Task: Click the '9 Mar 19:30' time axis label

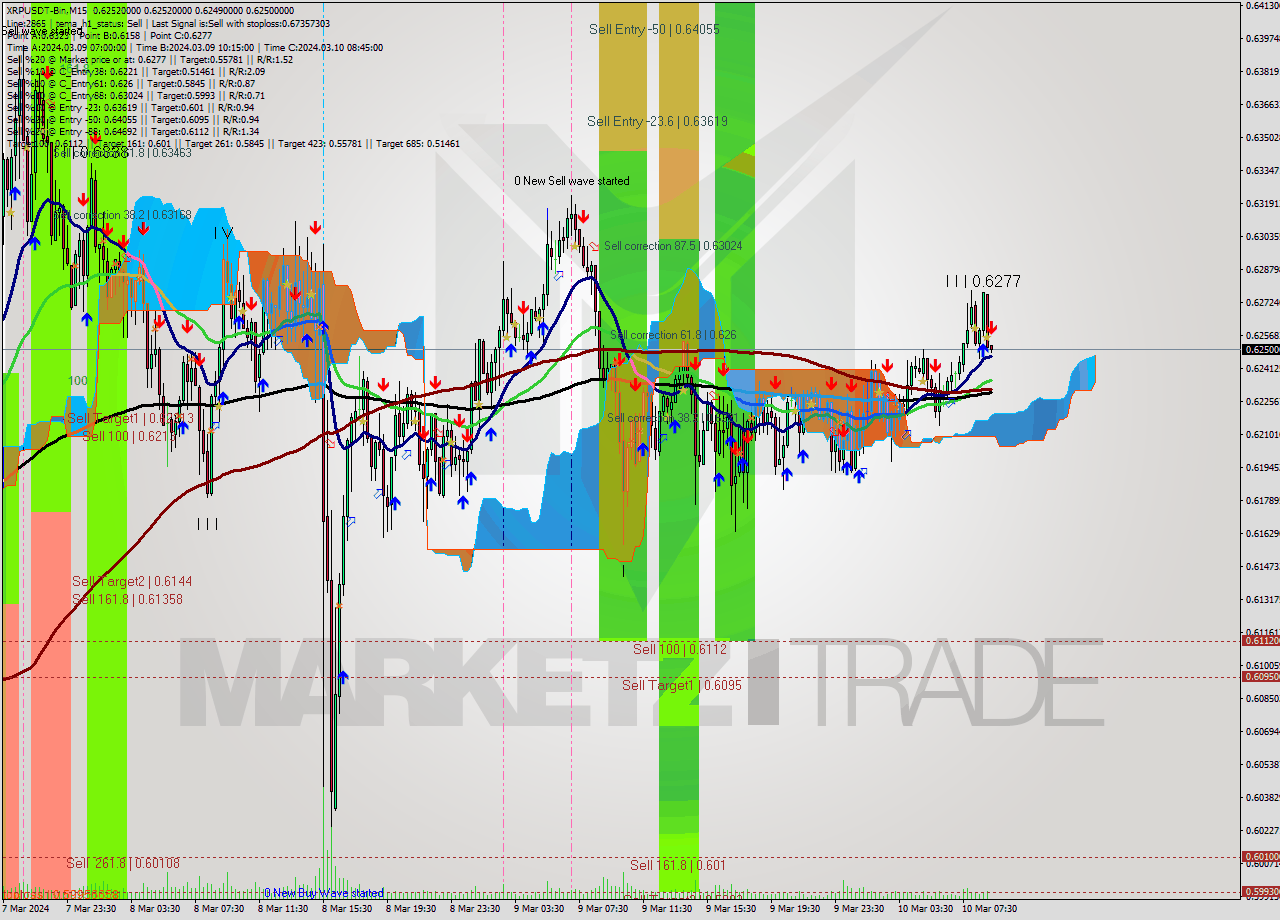Action: 795,909
